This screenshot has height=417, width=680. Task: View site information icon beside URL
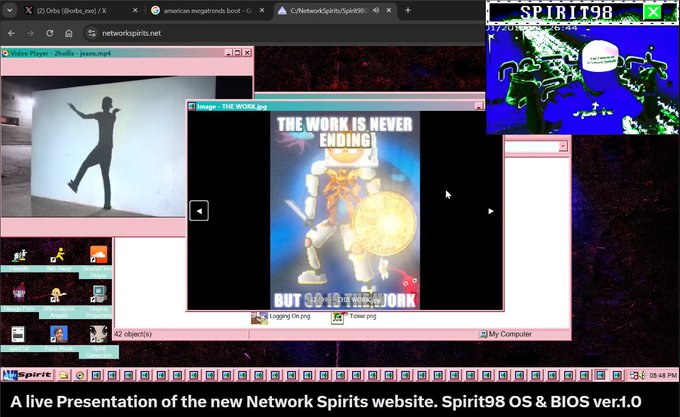click(x=92, y=33)
